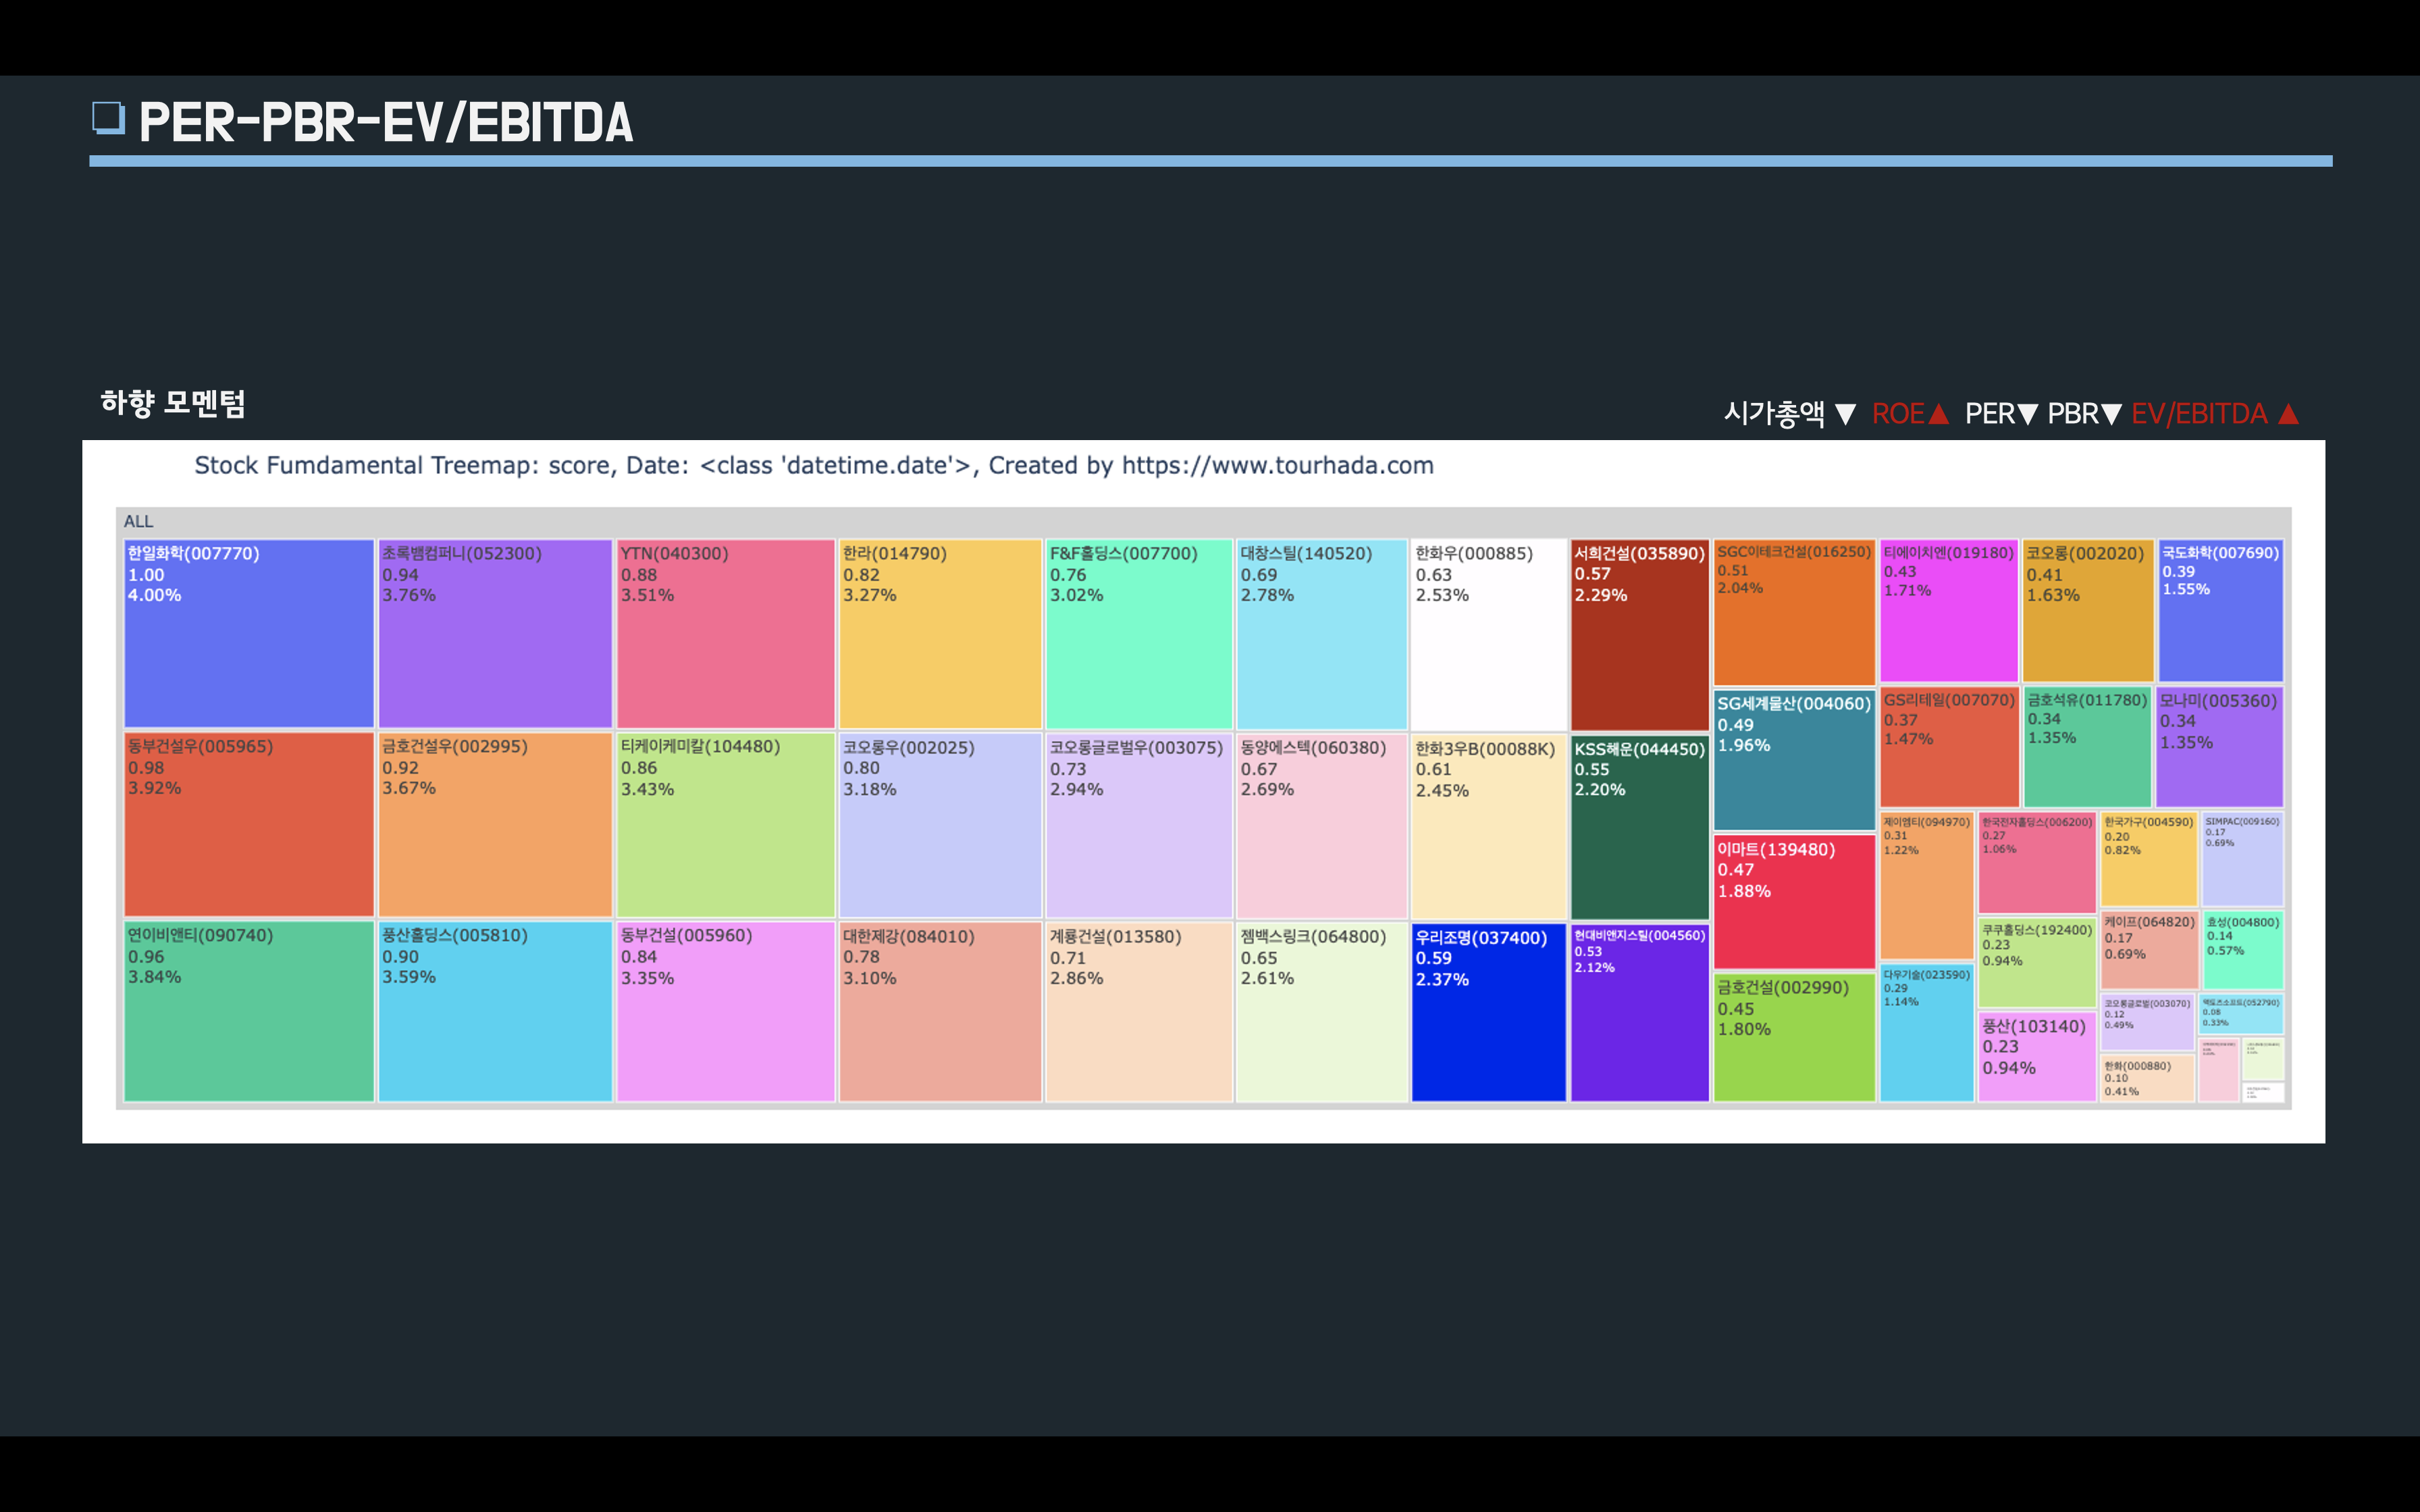Open the KSS해운(044450) green tile

[x=1639, y=826]
